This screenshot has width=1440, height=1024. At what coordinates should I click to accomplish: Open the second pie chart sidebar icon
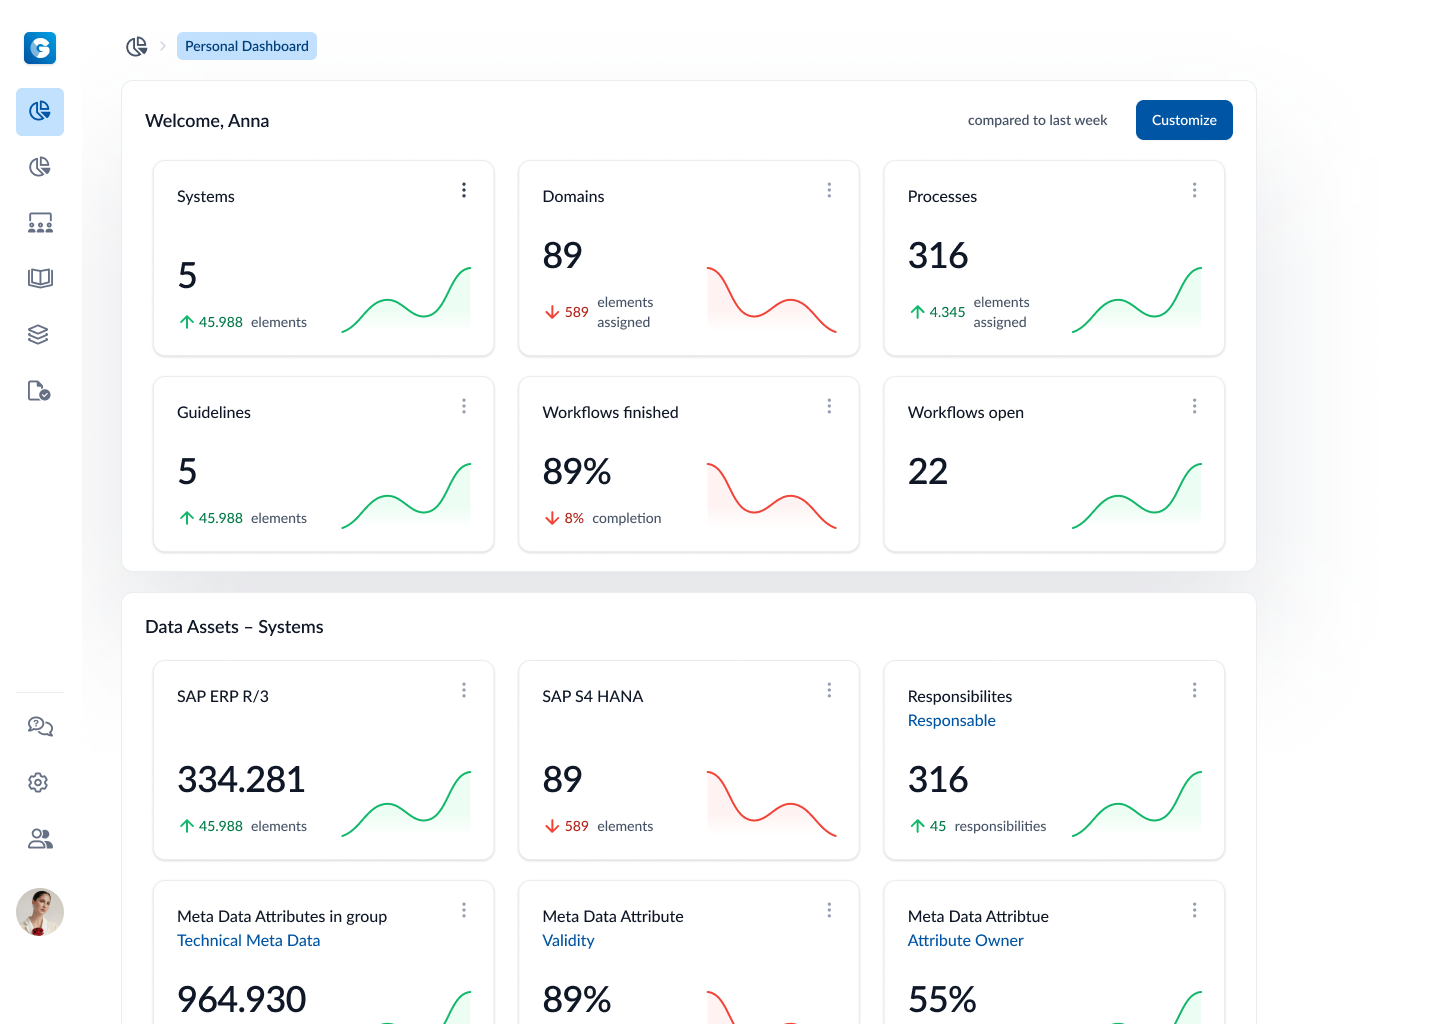pyautogui.click(x=40, y=167)
